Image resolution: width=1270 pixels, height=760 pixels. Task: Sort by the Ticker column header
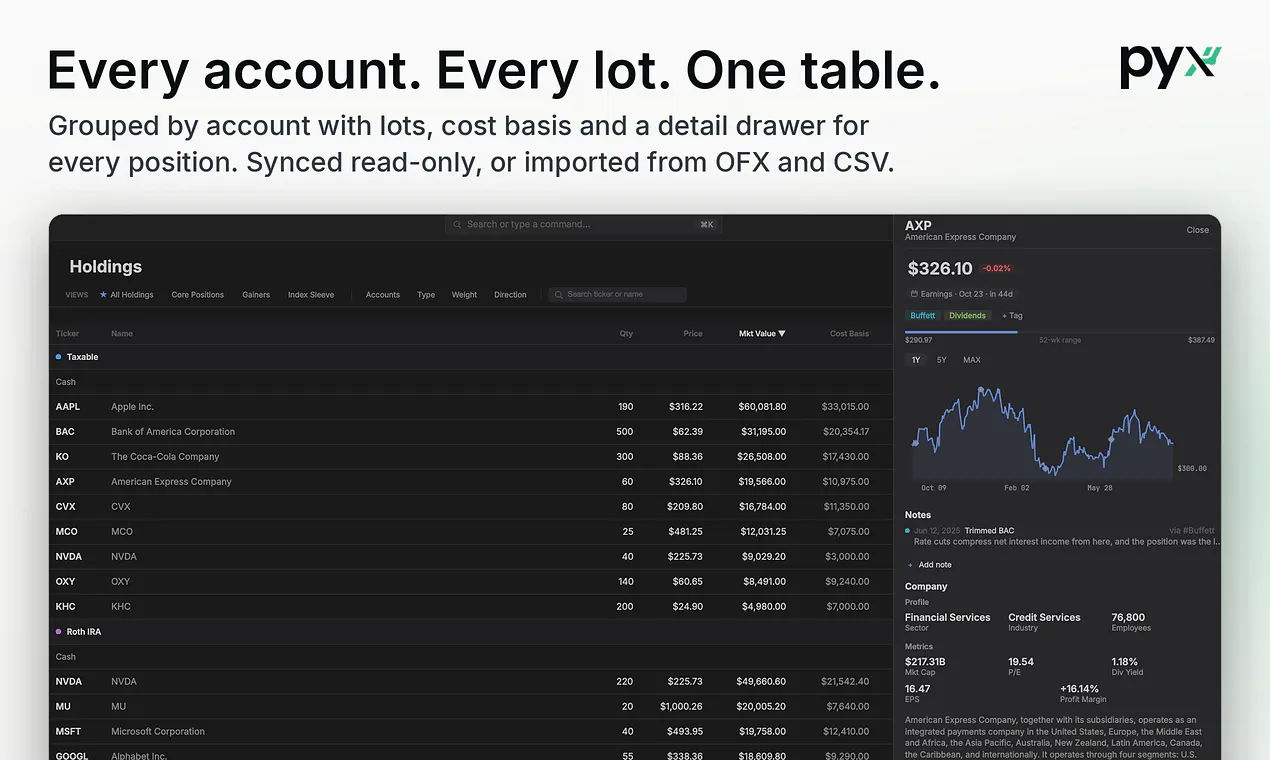(x=67, y=333)
